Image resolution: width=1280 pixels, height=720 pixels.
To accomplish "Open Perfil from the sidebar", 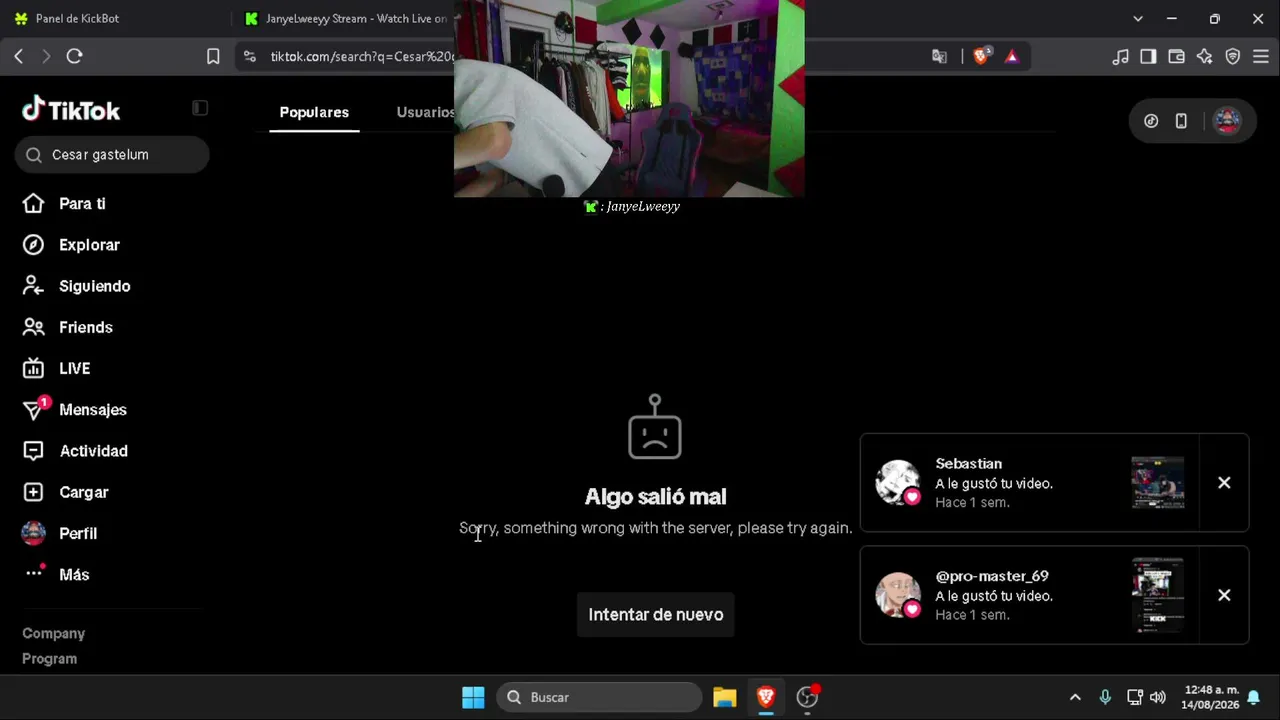I will click(x=77, y=533).
